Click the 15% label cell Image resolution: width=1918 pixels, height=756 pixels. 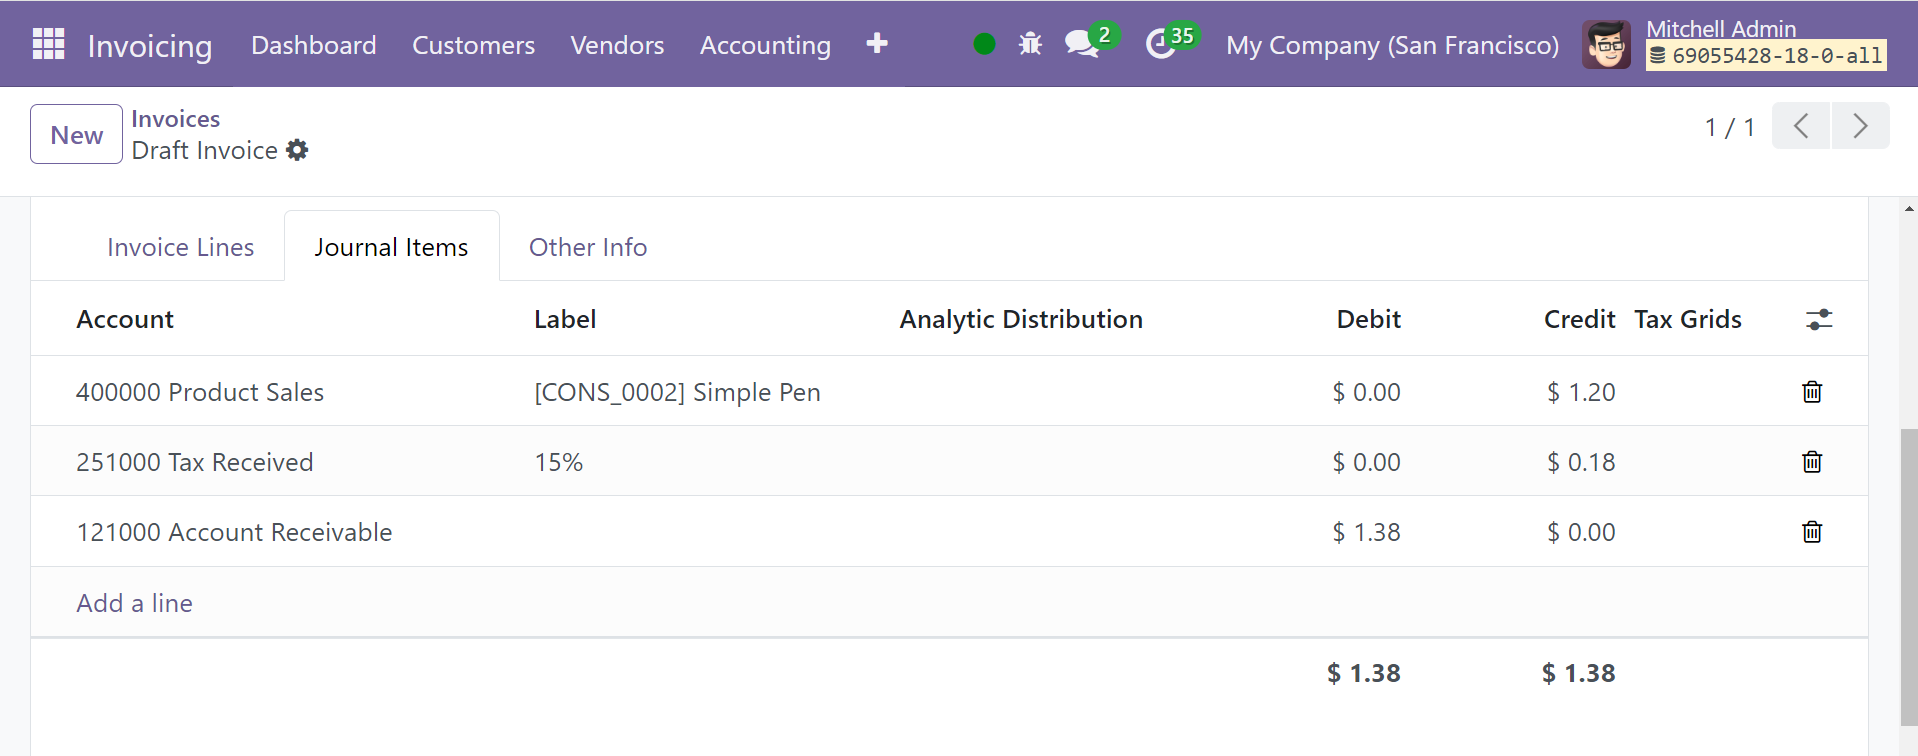click(558, 462)
